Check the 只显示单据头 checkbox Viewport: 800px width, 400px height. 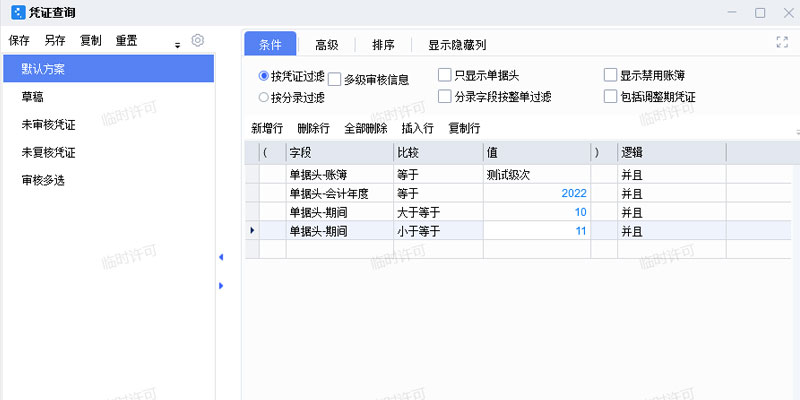445,75
